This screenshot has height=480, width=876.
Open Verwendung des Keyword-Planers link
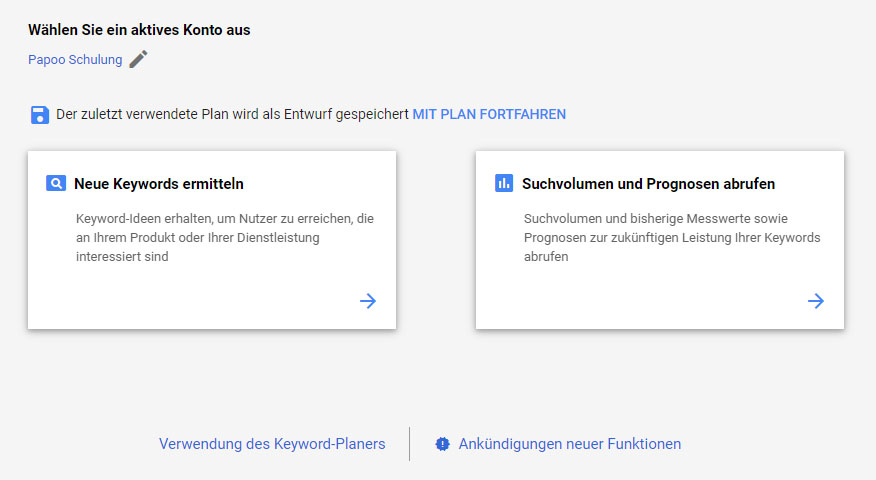(x=272, y=444)
